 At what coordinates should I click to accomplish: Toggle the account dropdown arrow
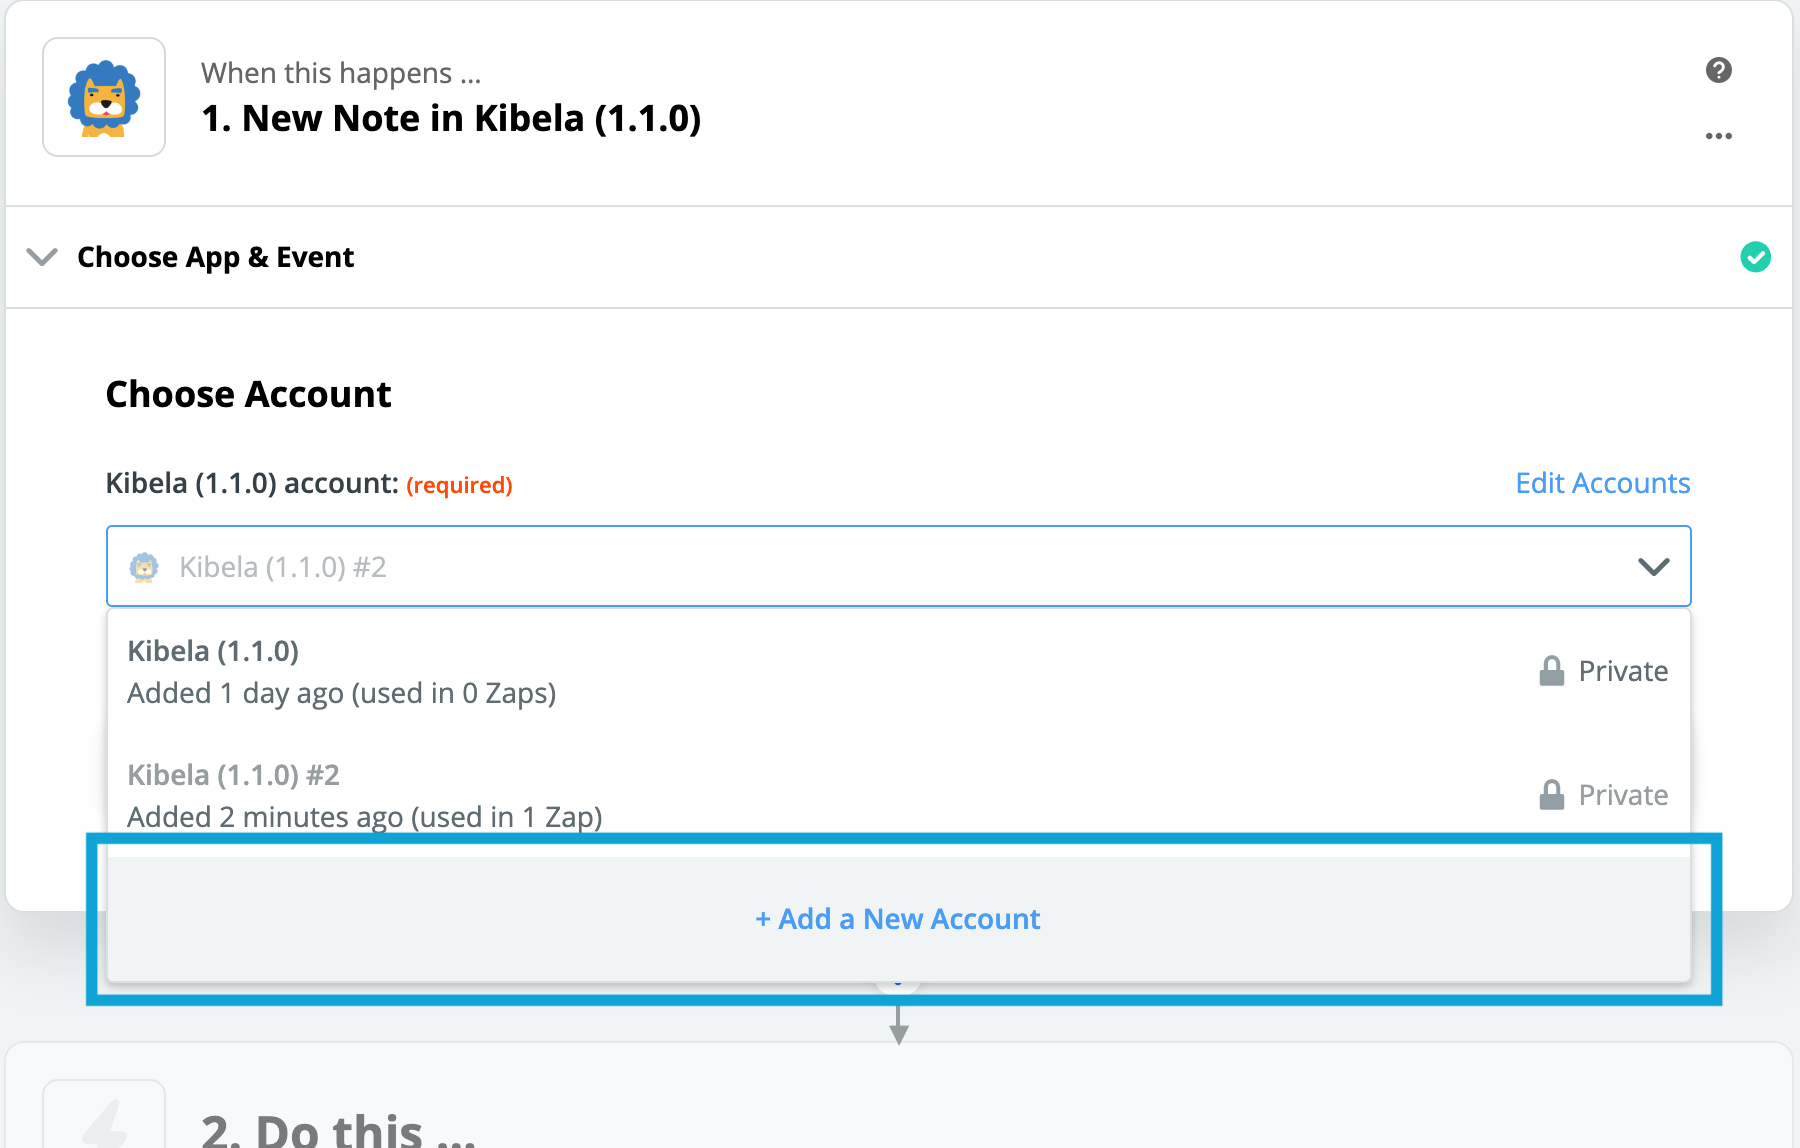[x=1653, y=567]
